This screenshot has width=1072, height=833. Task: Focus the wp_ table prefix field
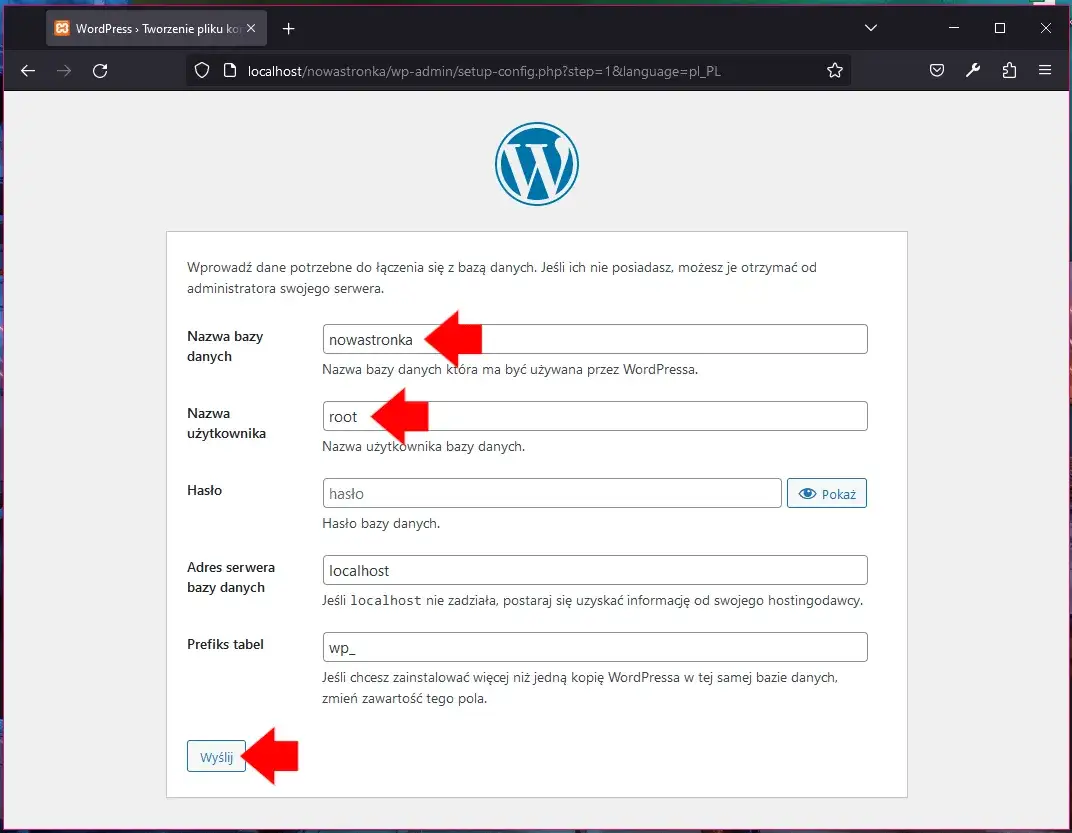click(594, 647)
